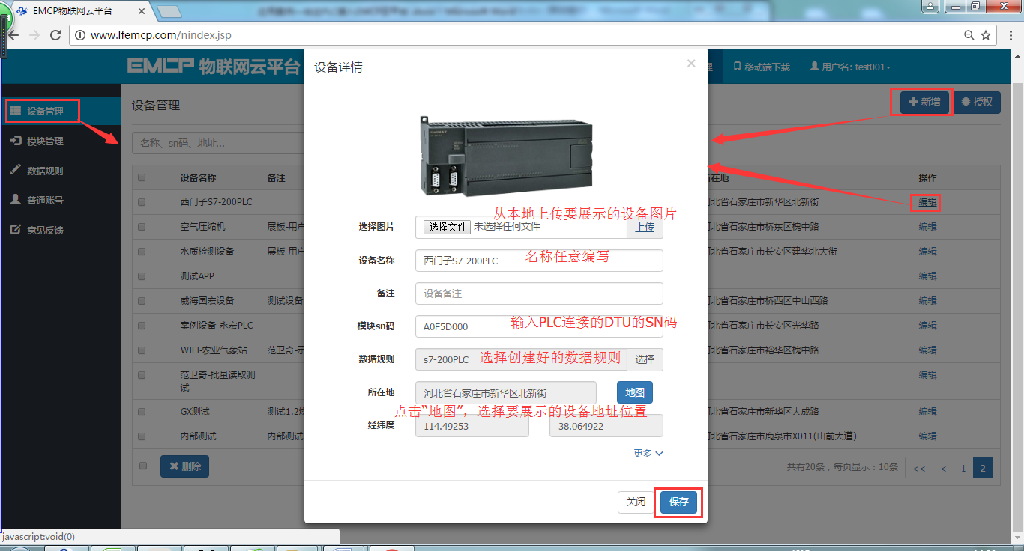Save device details with 保存
1024x551 pixels.
(x=679, y=502)
